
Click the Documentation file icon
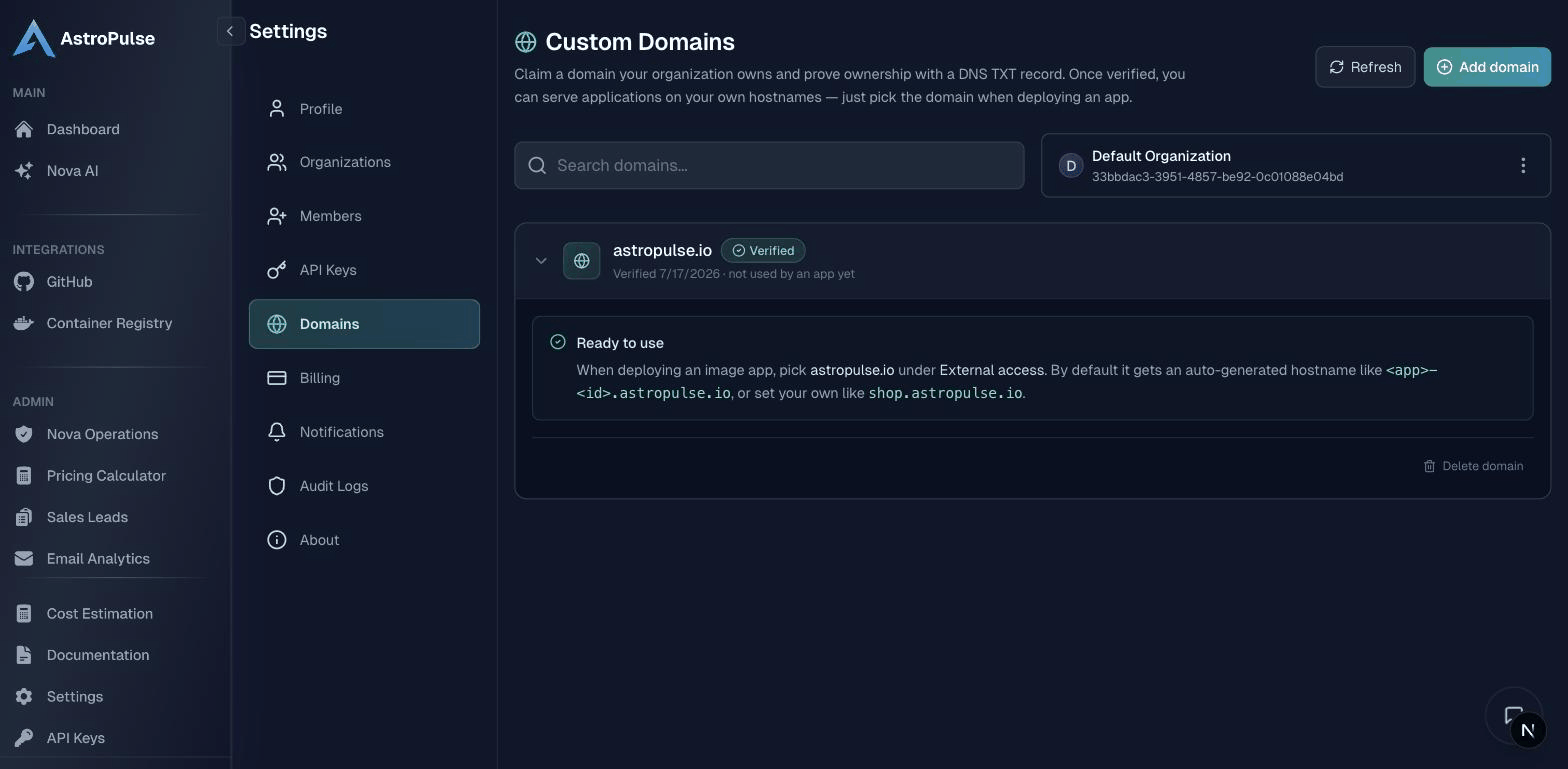pos(24,655)
